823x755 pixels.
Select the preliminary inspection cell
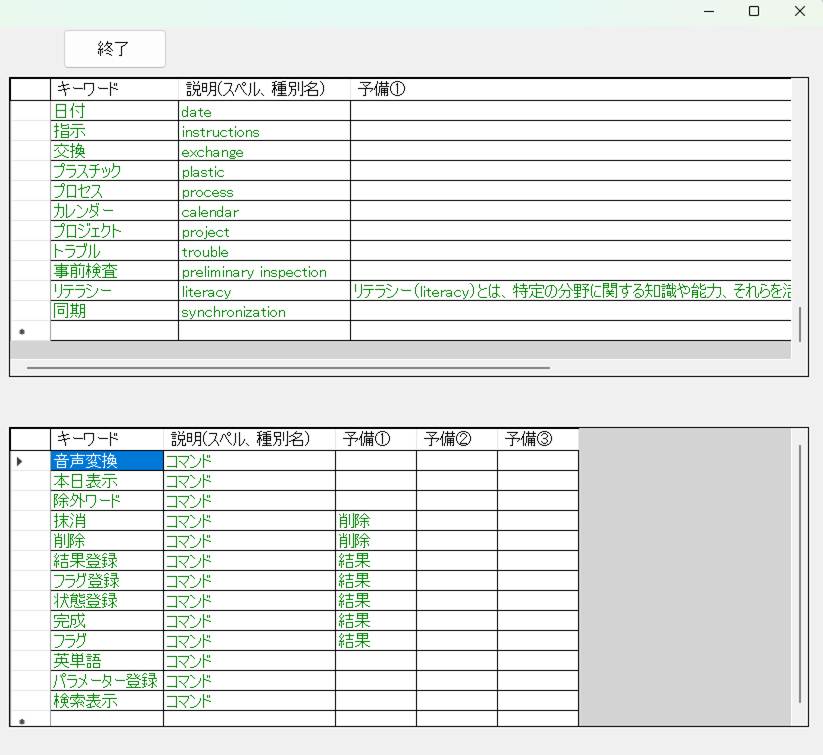[264, 272]
